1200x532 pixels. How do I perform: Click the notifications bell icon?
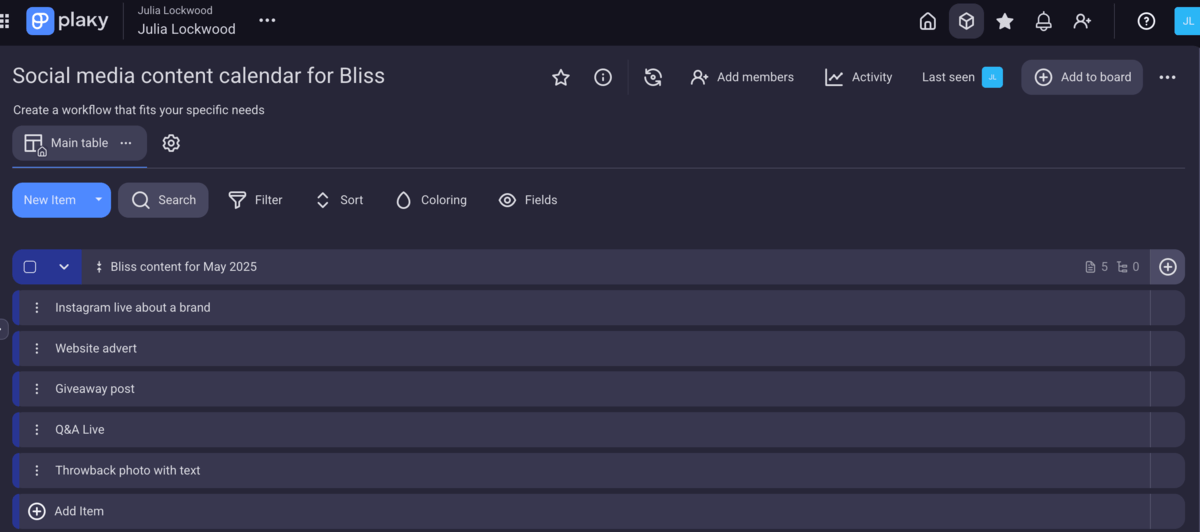[x=1043, y=21]
